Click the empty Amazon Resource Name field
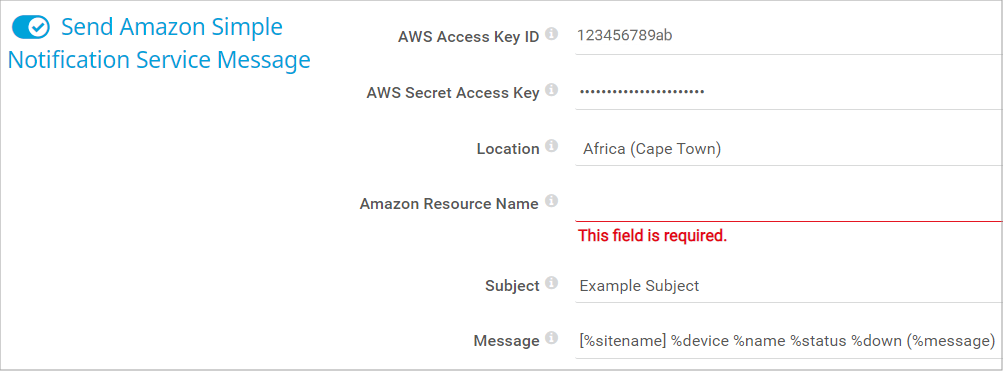Image resolution: width=1003 pixels, height=371 pixels. (x=789, y=205)
